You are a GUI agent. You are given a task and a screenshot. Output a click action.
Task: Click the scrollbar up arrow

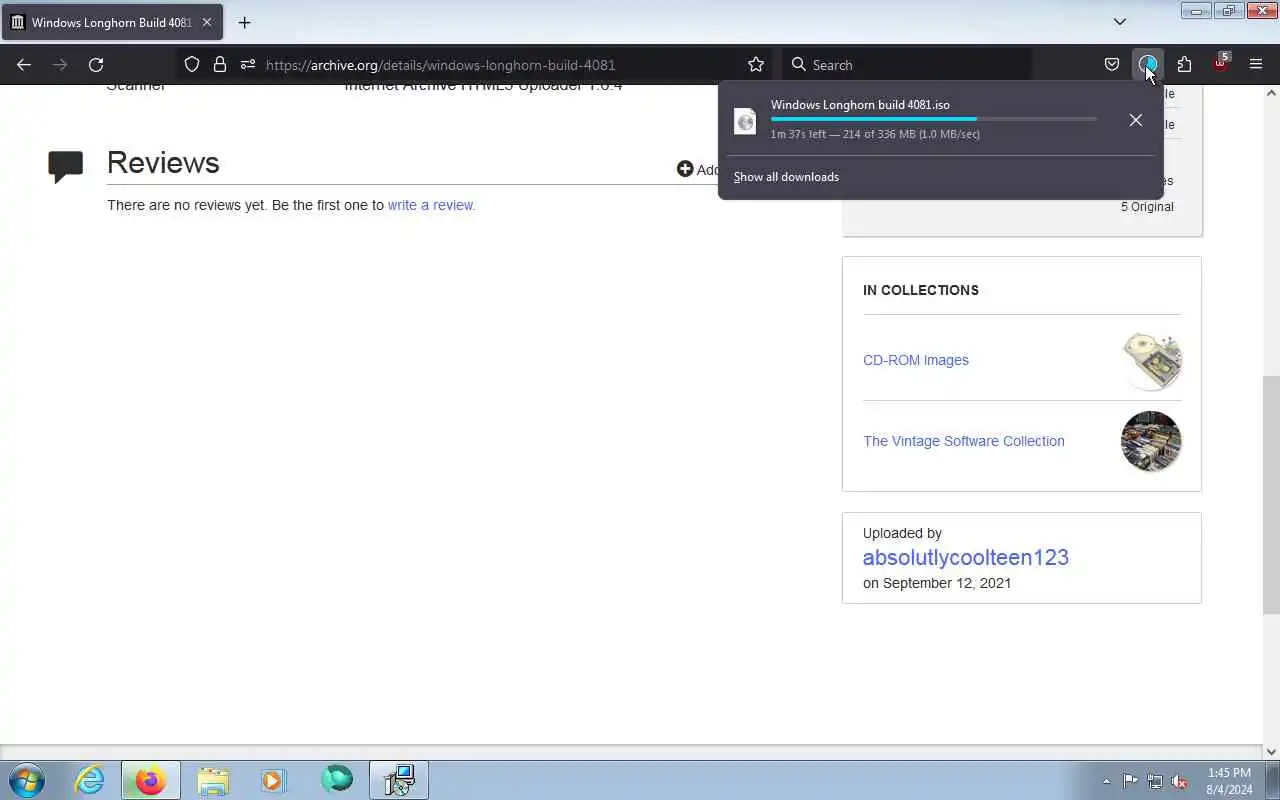click(x=1271, y=93)
